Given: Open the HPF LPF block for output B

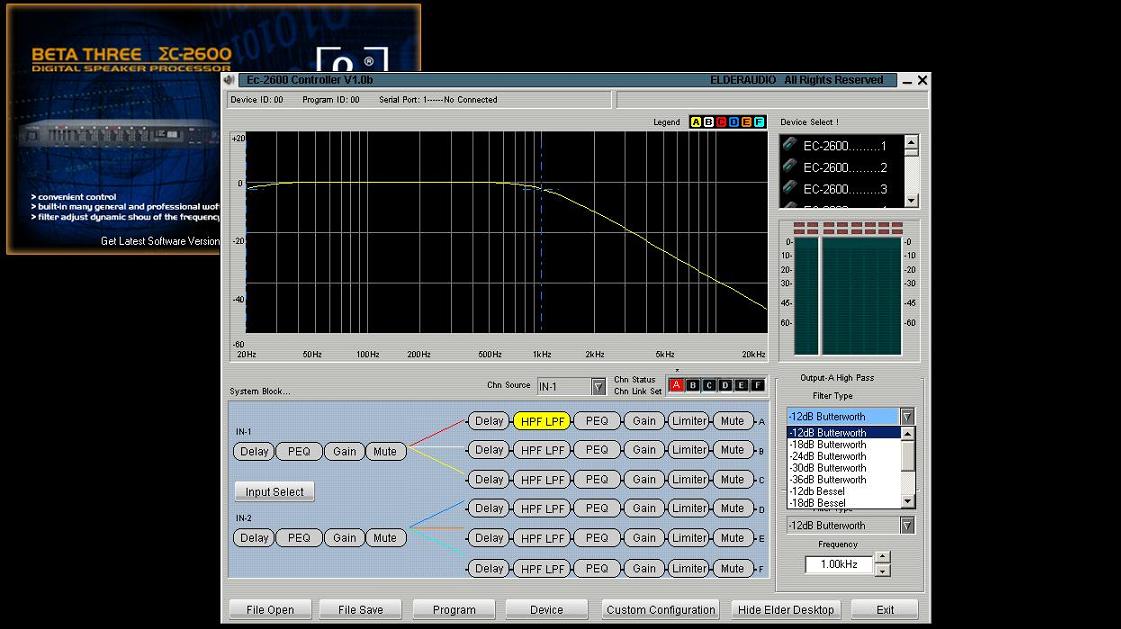Looking at the screenshot, I should pos(543,450).
